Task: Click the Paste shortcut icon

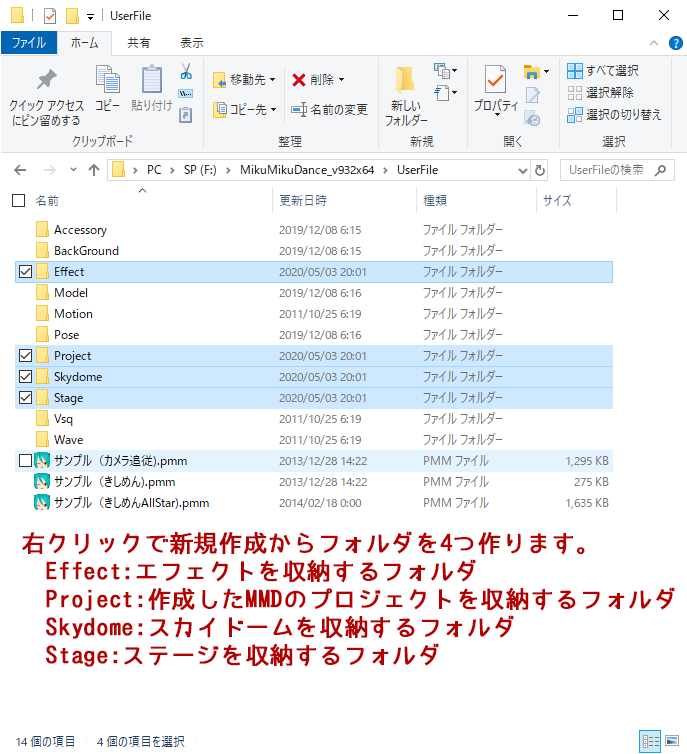Action: click(x=186, y=115)
